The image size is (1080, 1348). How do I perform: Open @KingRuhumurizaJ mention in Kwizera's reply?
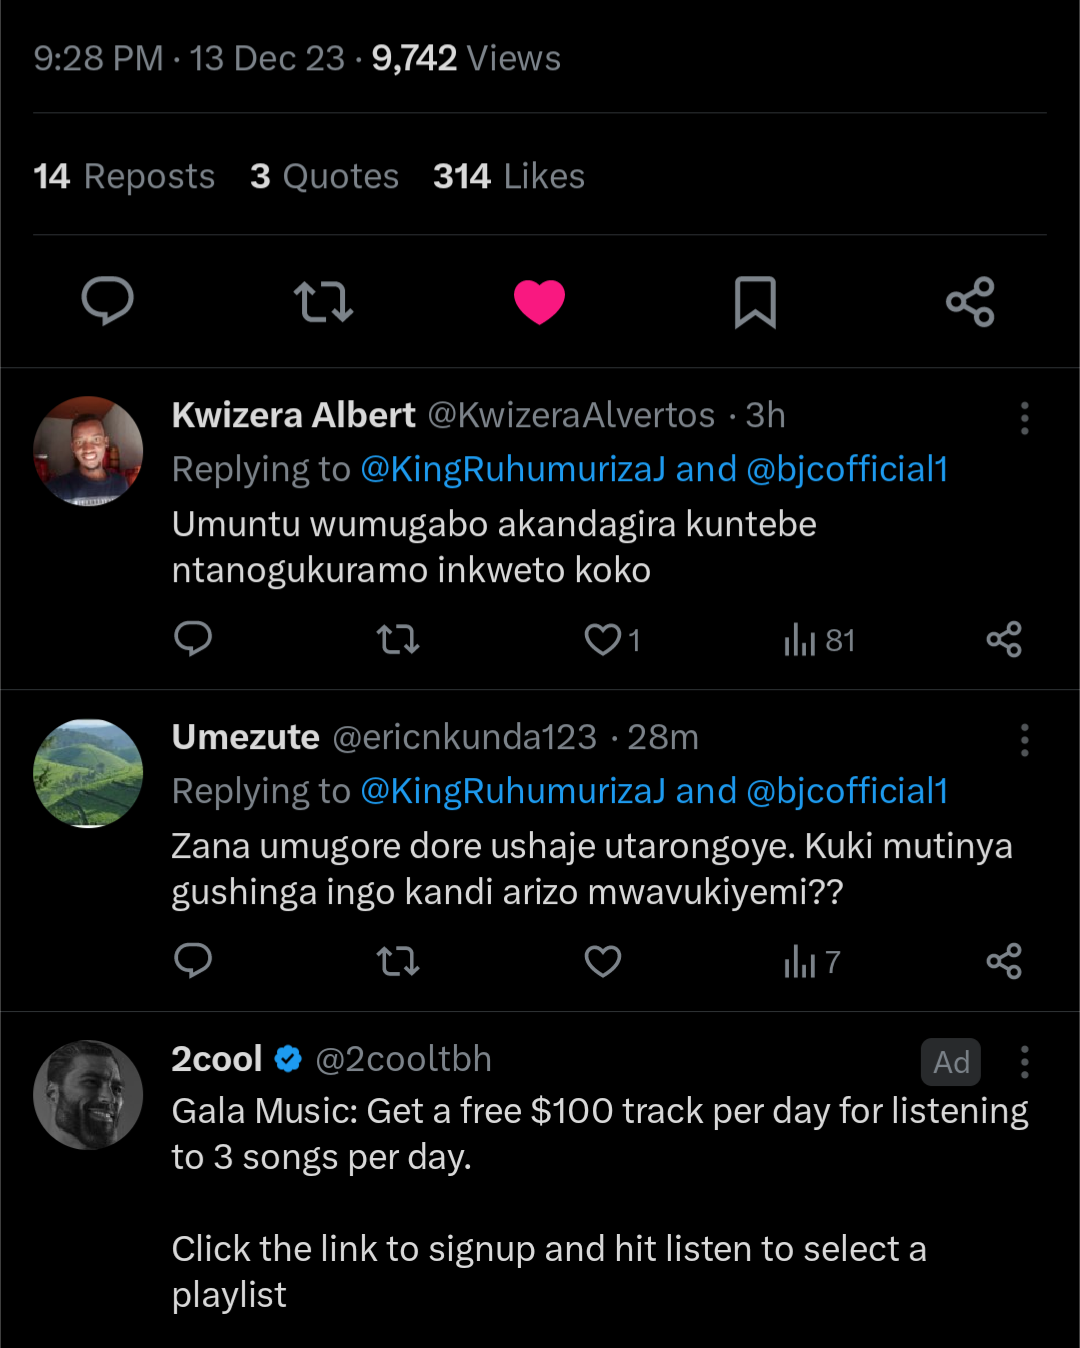[x=513, y=469]
